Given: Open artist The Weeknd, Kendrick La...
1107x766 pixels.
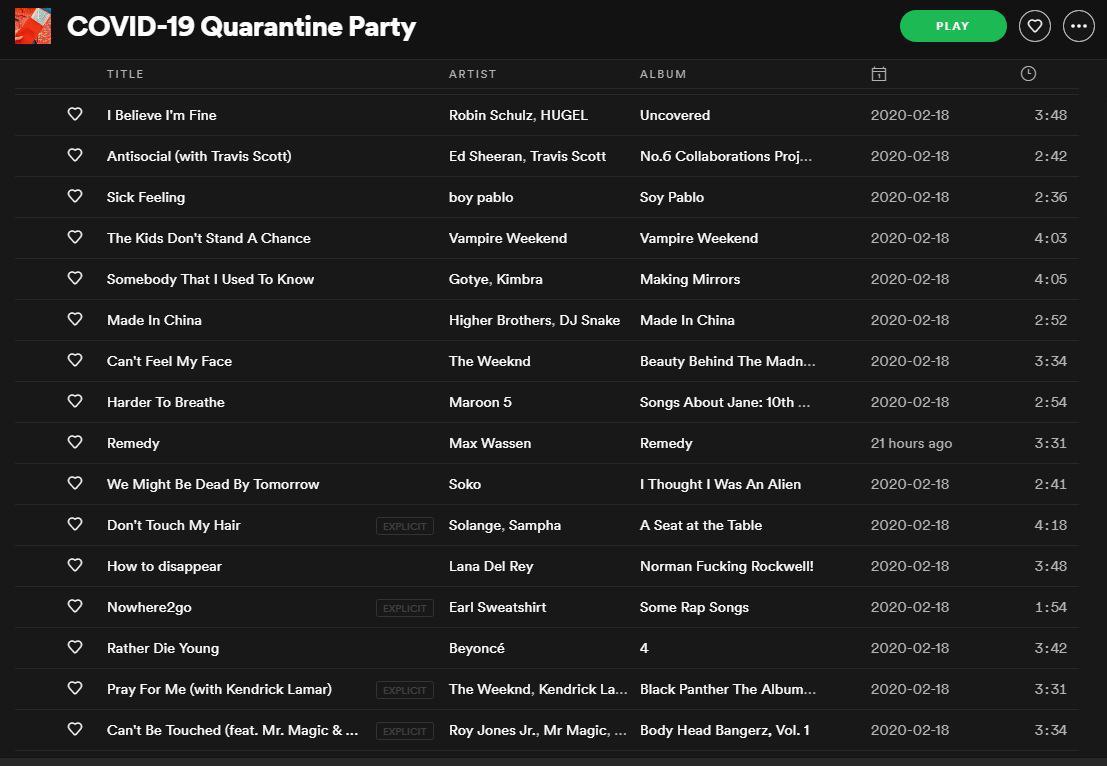Looking at the screenshot, I should (x=538, y=689).
